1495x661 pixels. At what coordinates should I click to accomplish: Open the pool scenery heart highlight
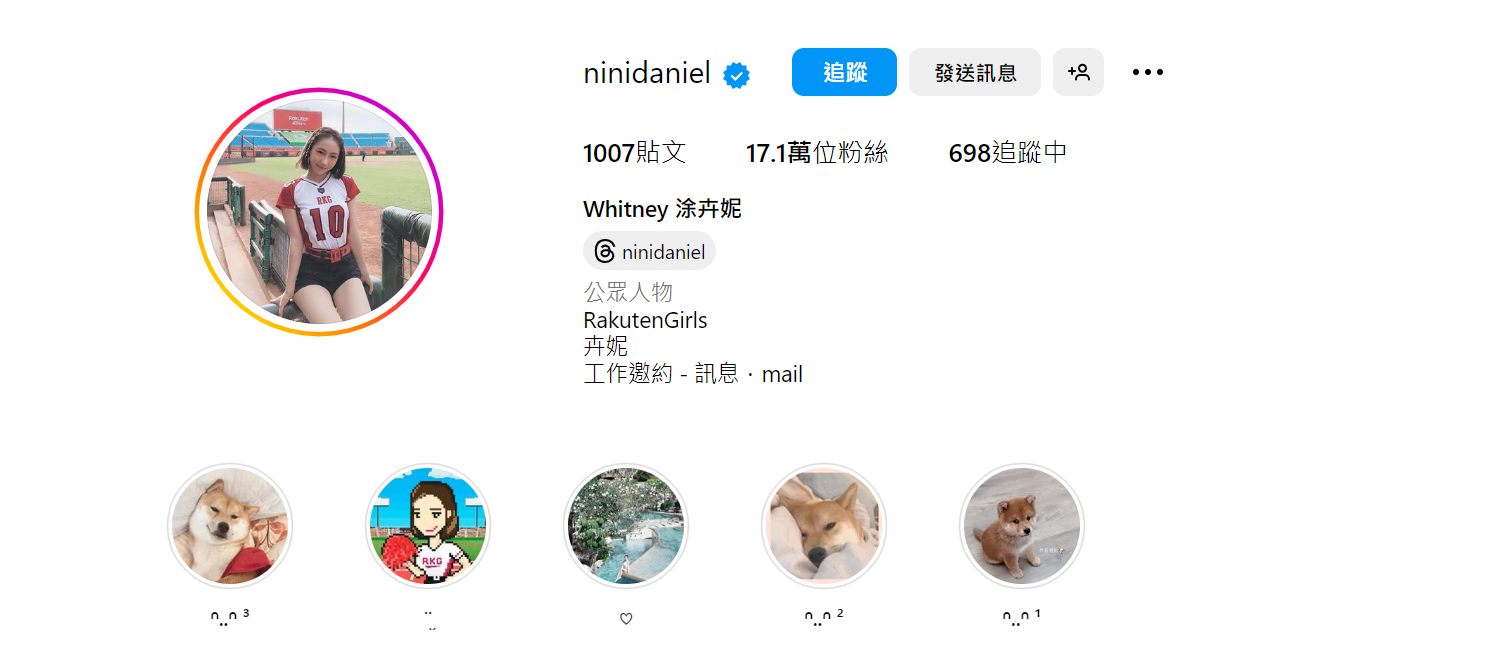(x=626, y=526)
